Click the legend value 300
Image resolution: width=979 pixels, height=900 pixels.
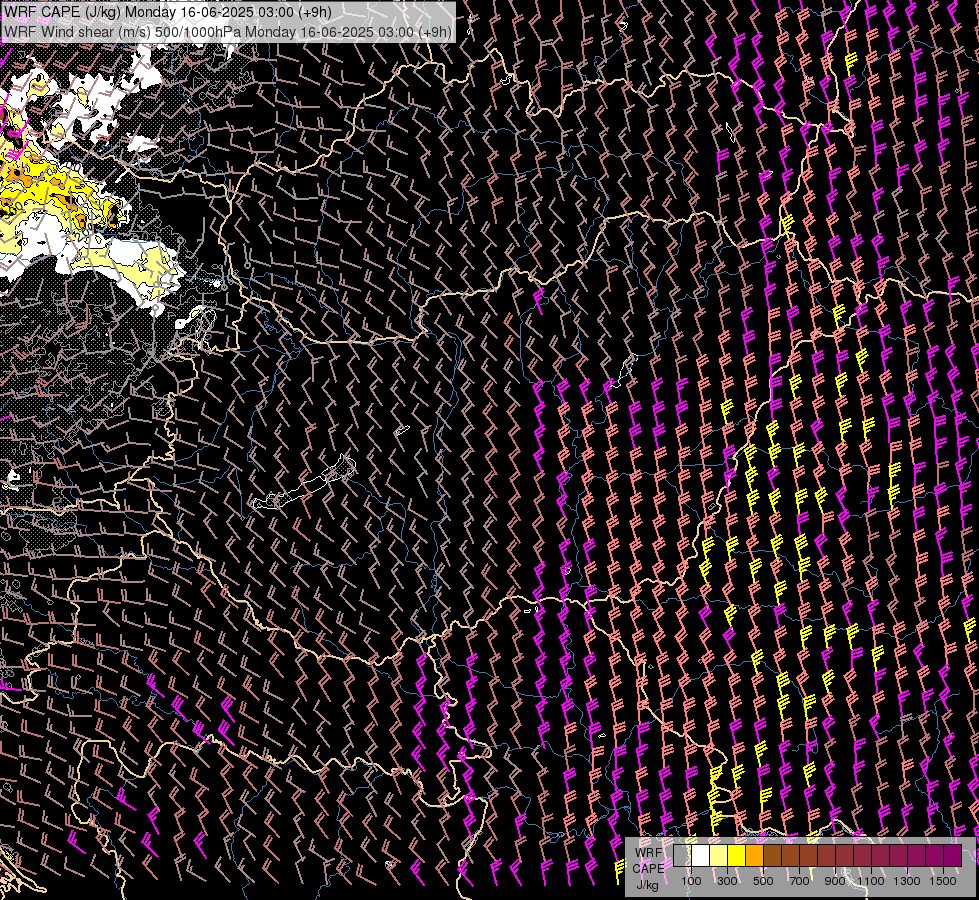point(727,881)
